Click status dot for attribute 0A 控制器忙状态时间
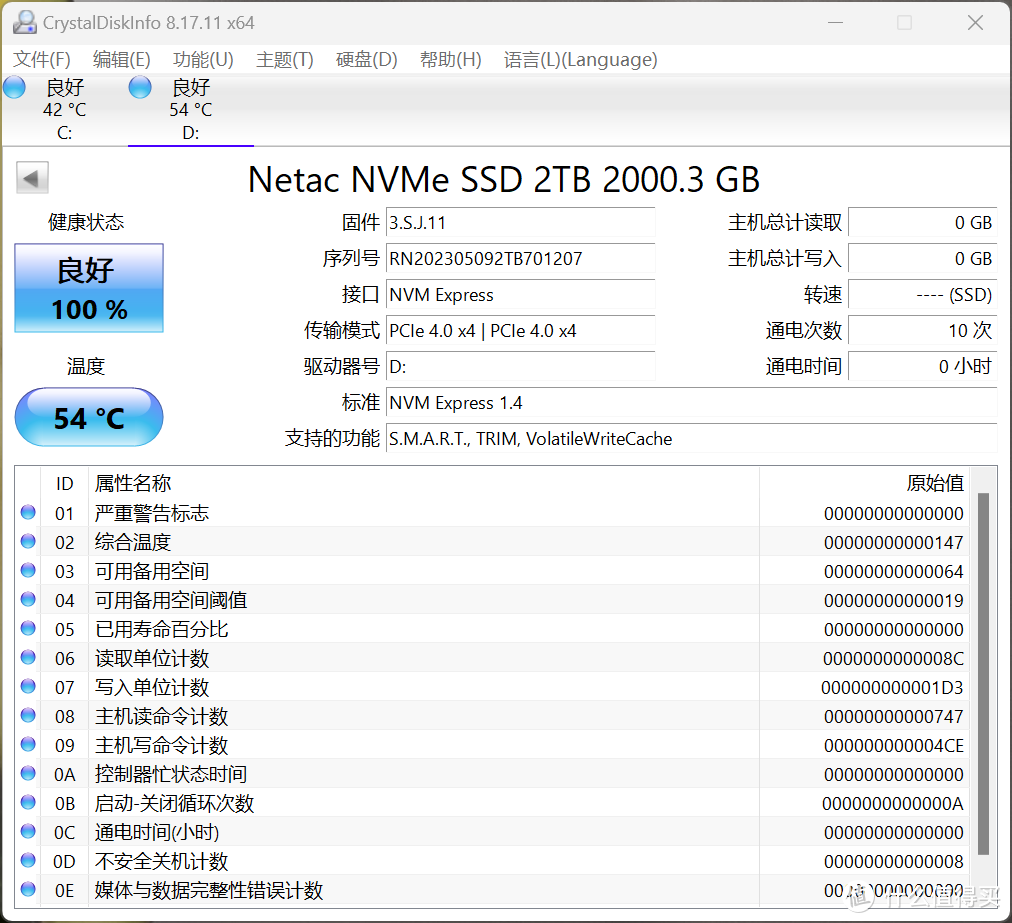The image size is (1012, 923). pyautogui.click(x=28, y=773)
